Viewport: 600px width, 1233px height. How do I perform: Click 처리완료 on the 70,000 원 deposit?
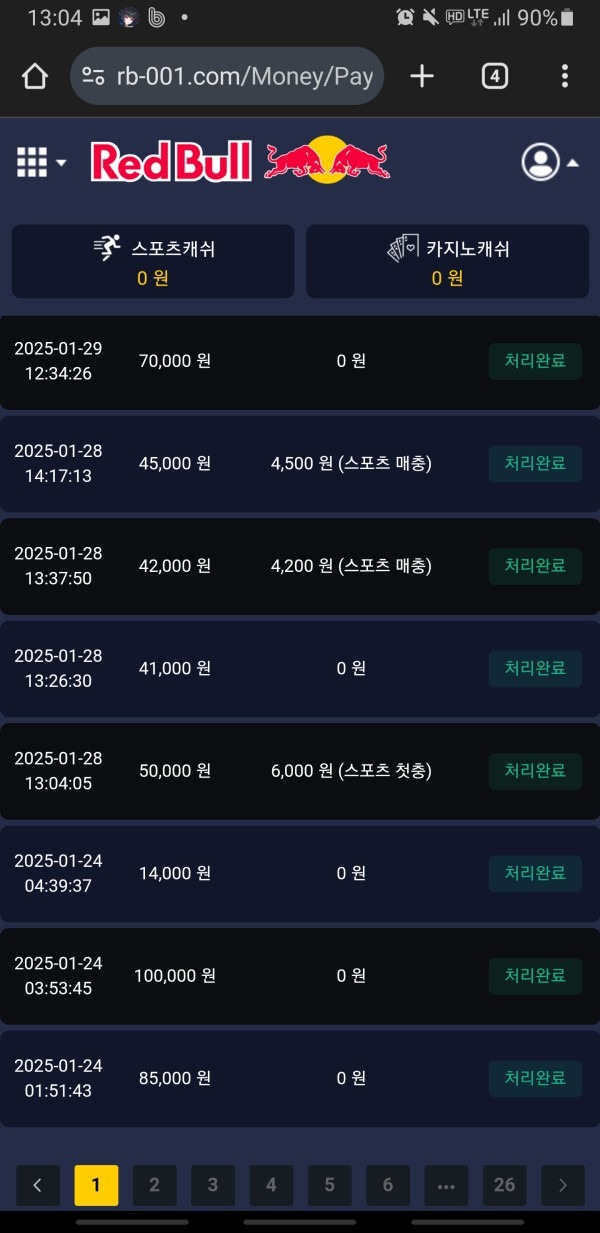click(x=535, y=361)
